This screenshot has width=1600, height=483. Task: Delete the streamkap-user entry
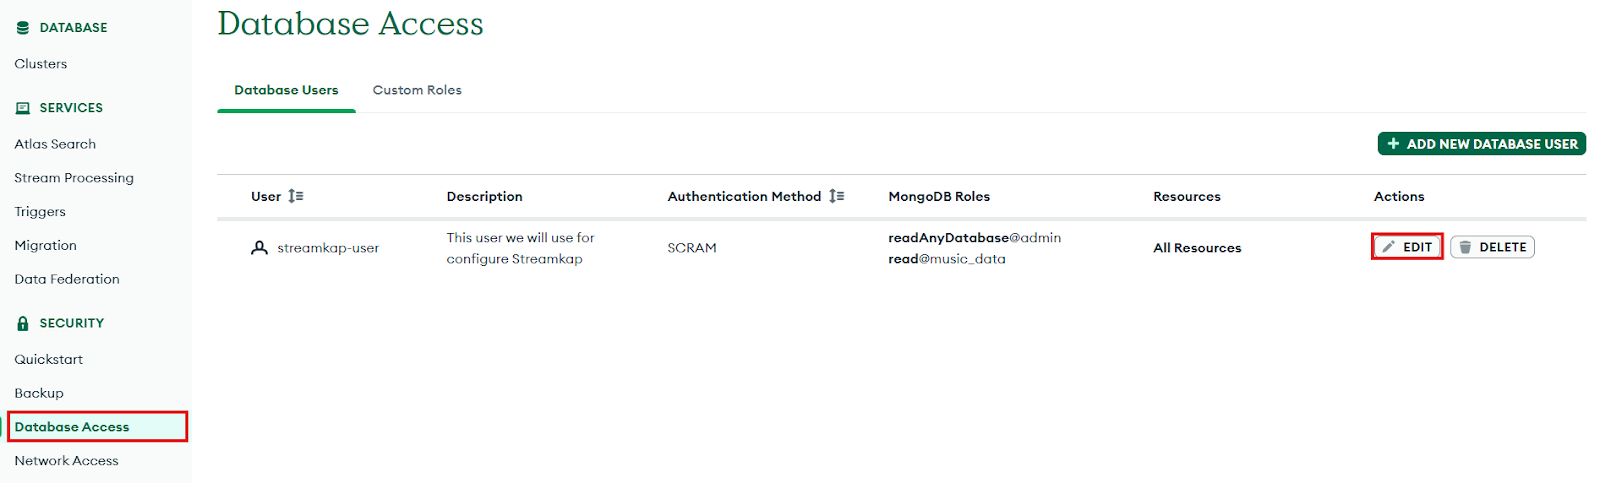click(1492, 247)
